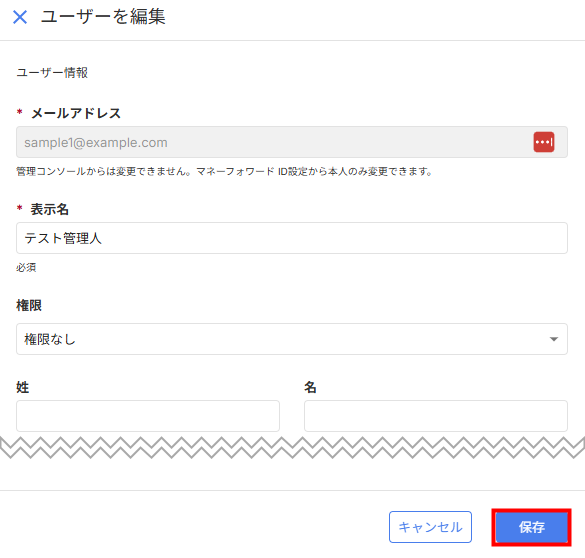Click the 姓 label text

coord(22,387)
